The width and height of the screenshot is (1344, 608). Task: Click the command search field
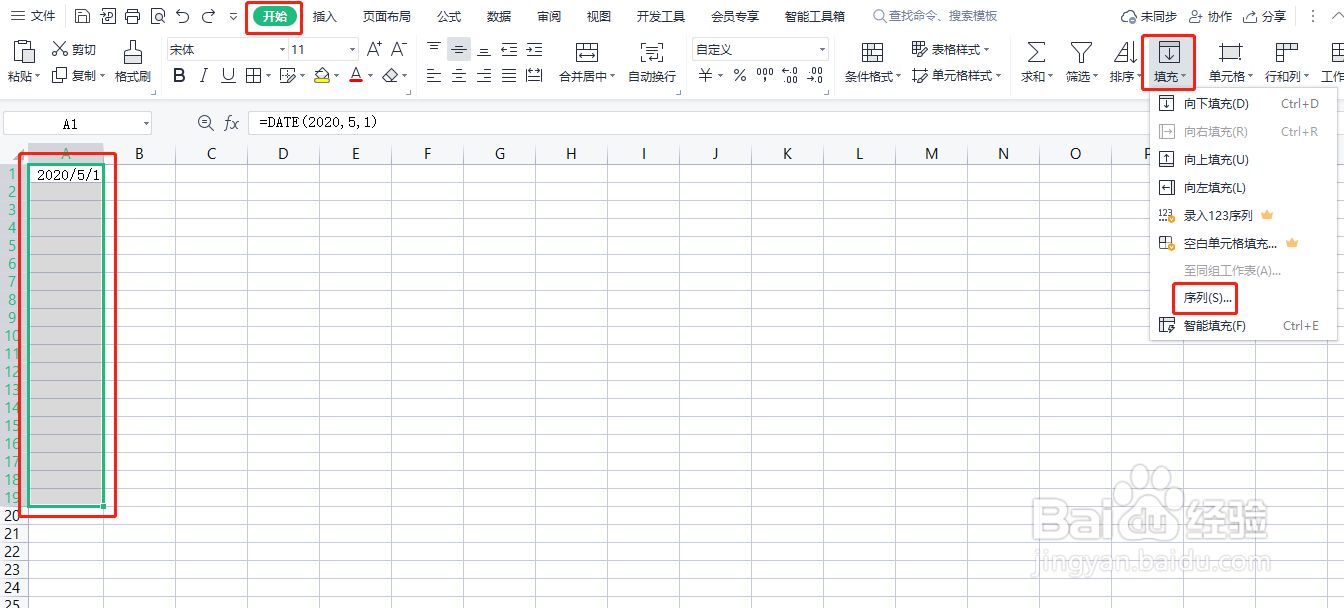pos(936,16)
